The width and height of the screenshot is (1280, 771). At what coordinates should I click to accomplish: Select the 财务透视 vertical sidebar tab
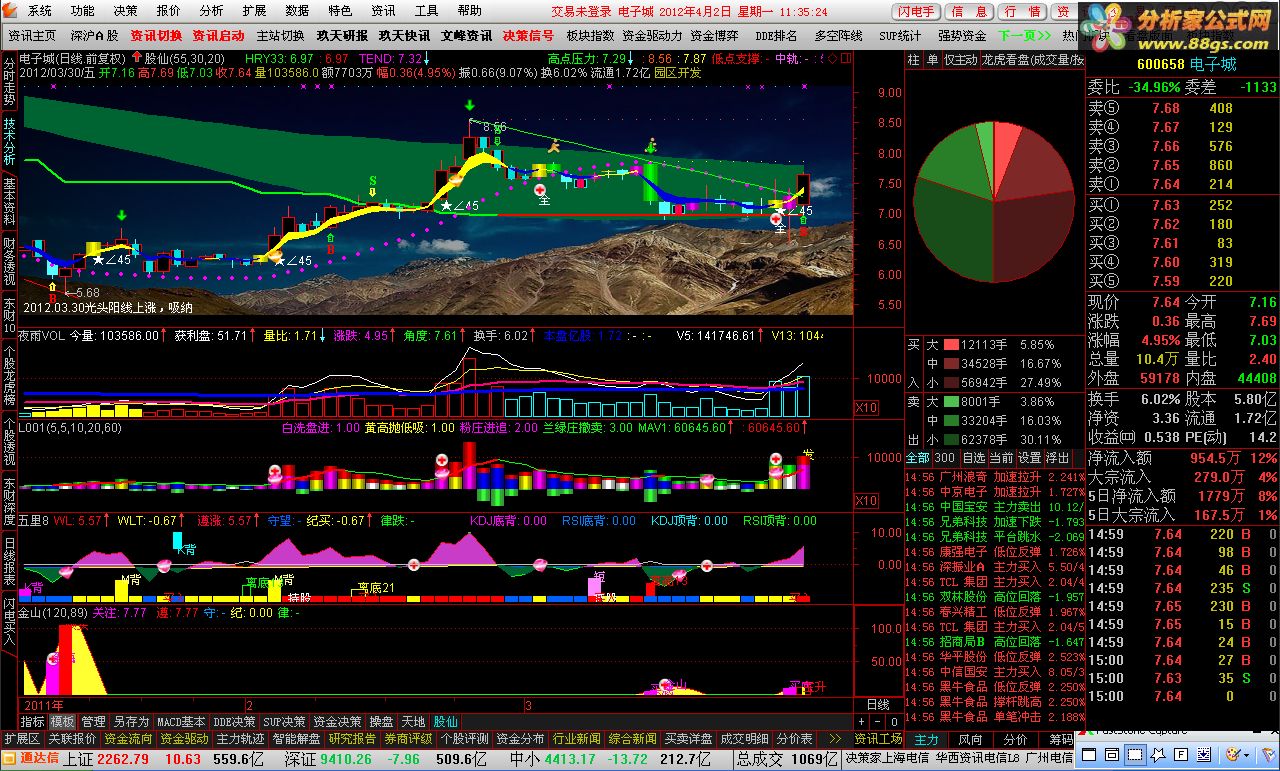tap(9, 263)
